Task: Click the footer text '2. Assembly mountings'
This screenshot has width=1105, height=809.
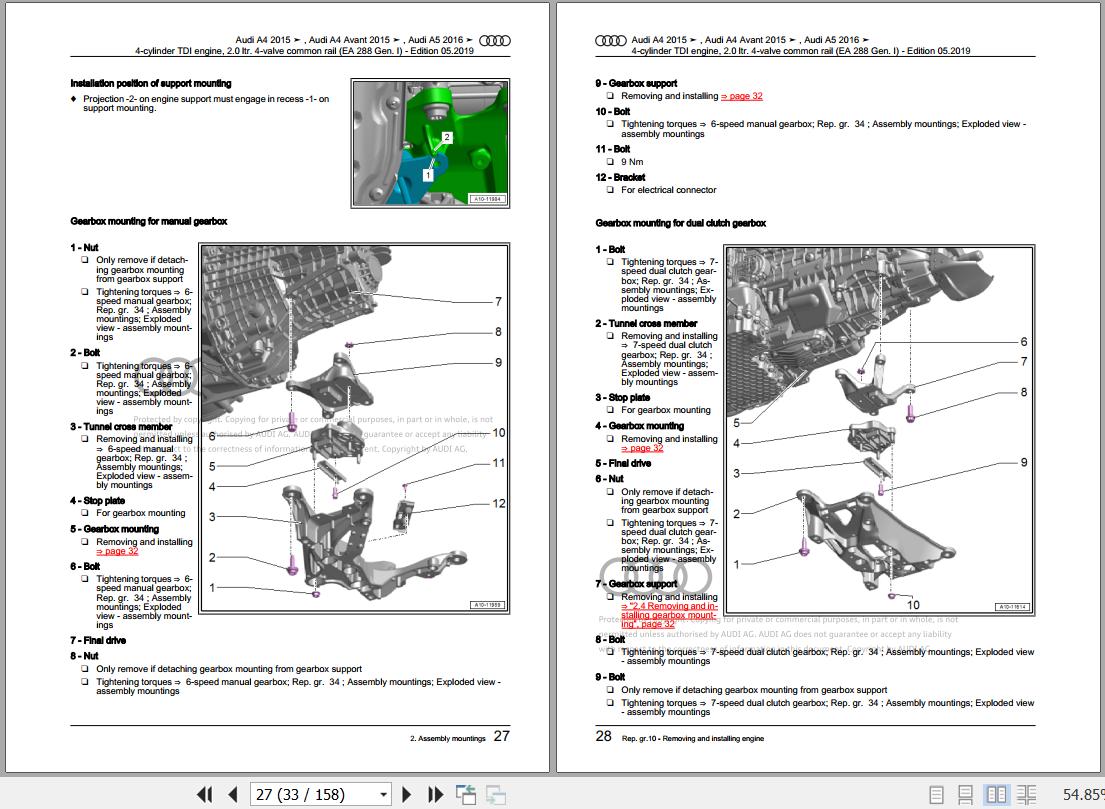Action: [x=448, y=739]
